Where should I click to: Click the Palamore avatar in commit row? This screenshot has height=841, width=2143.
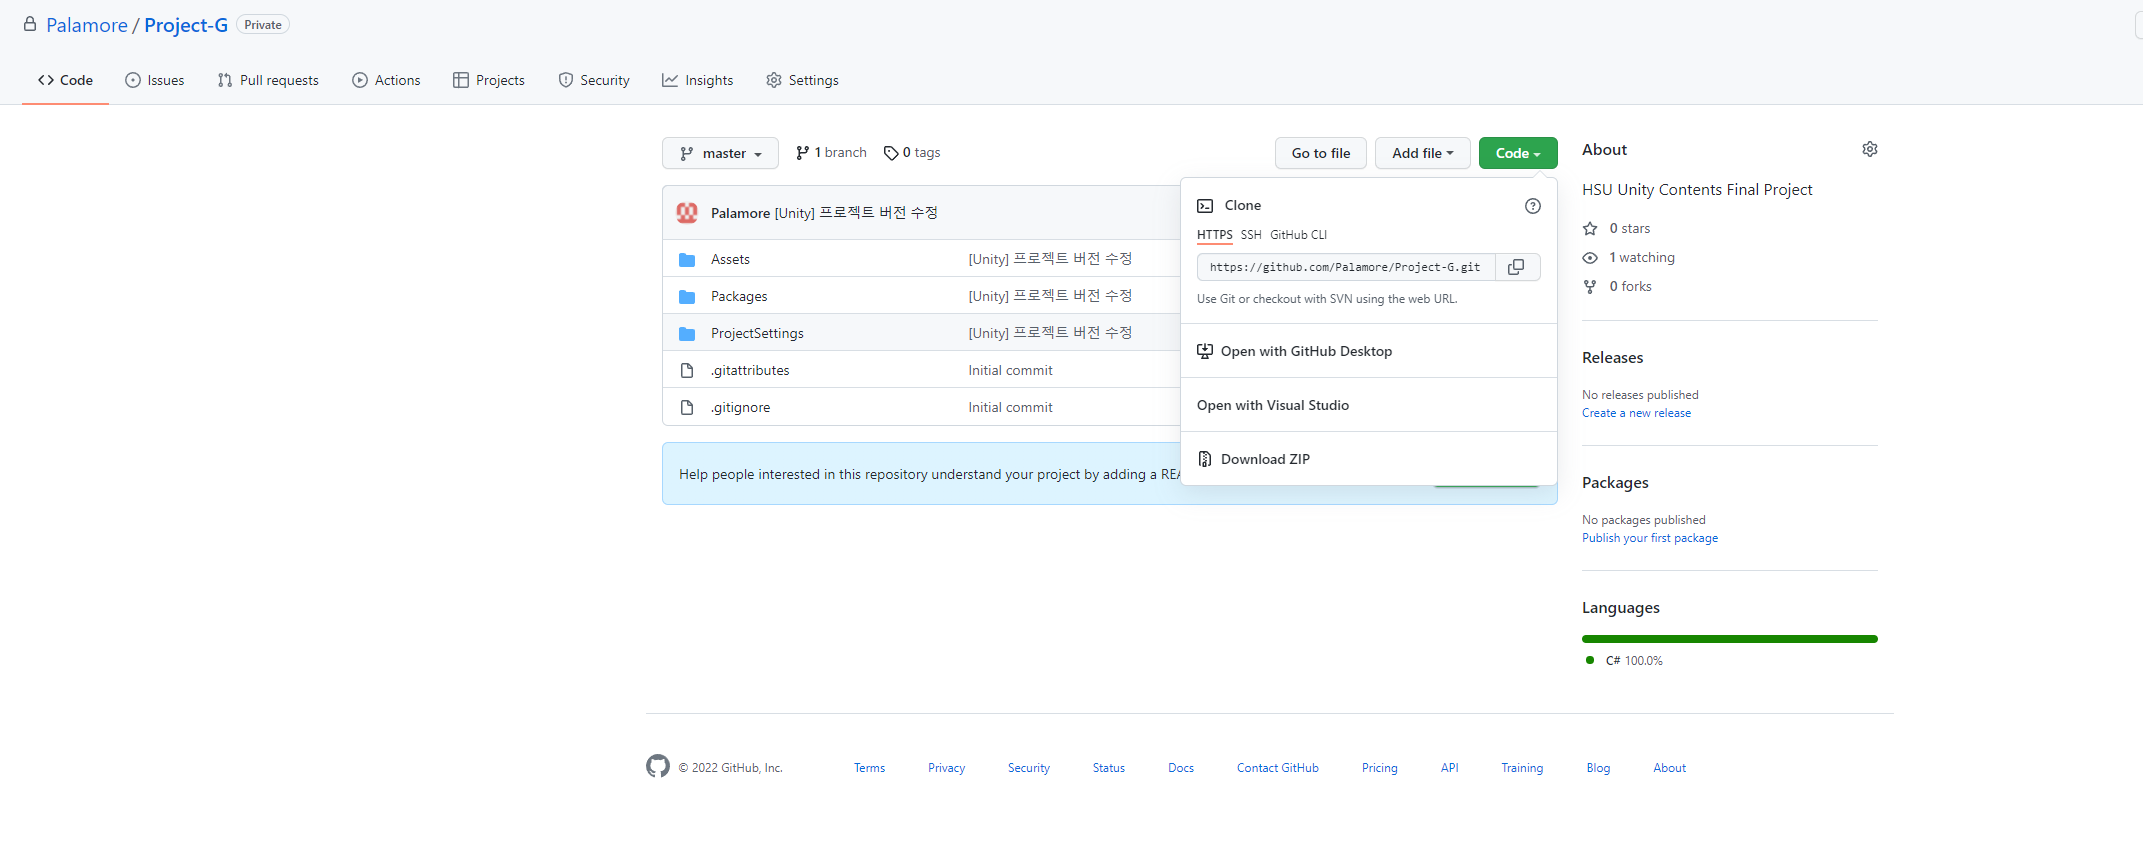pos(687,212)
